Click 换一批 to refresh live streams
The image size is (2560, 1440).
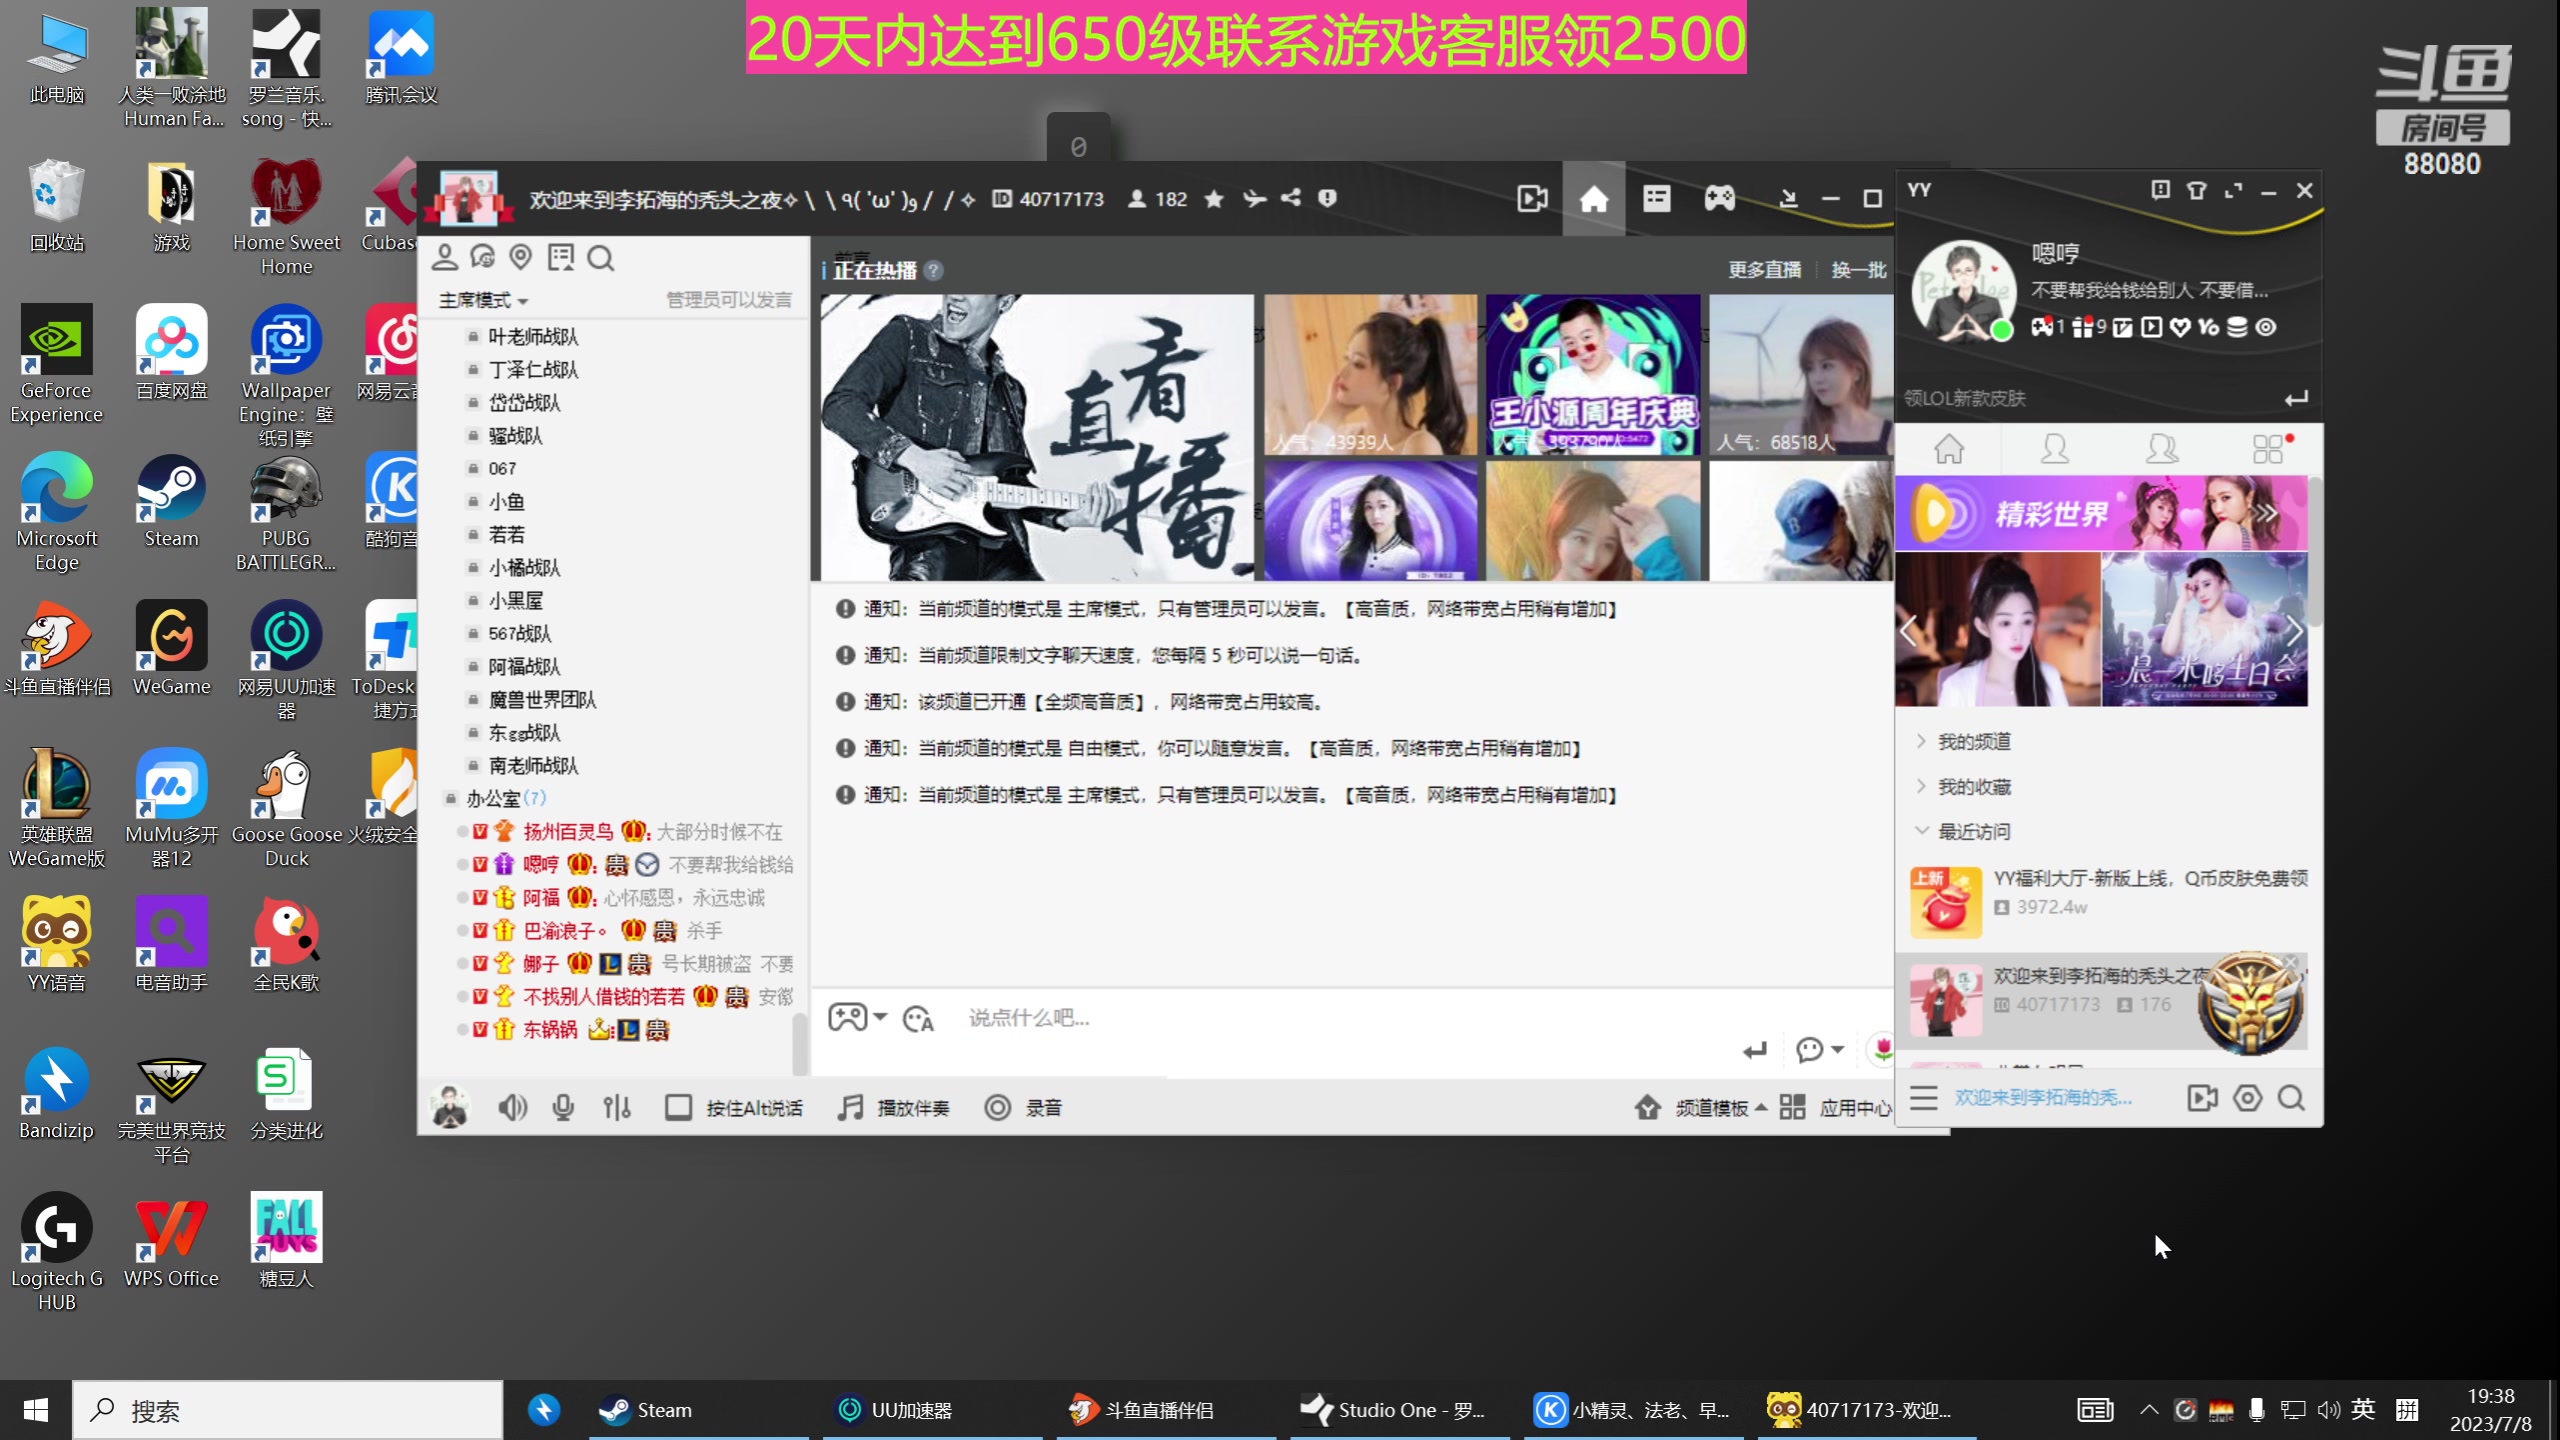[x=1858, y=270]
